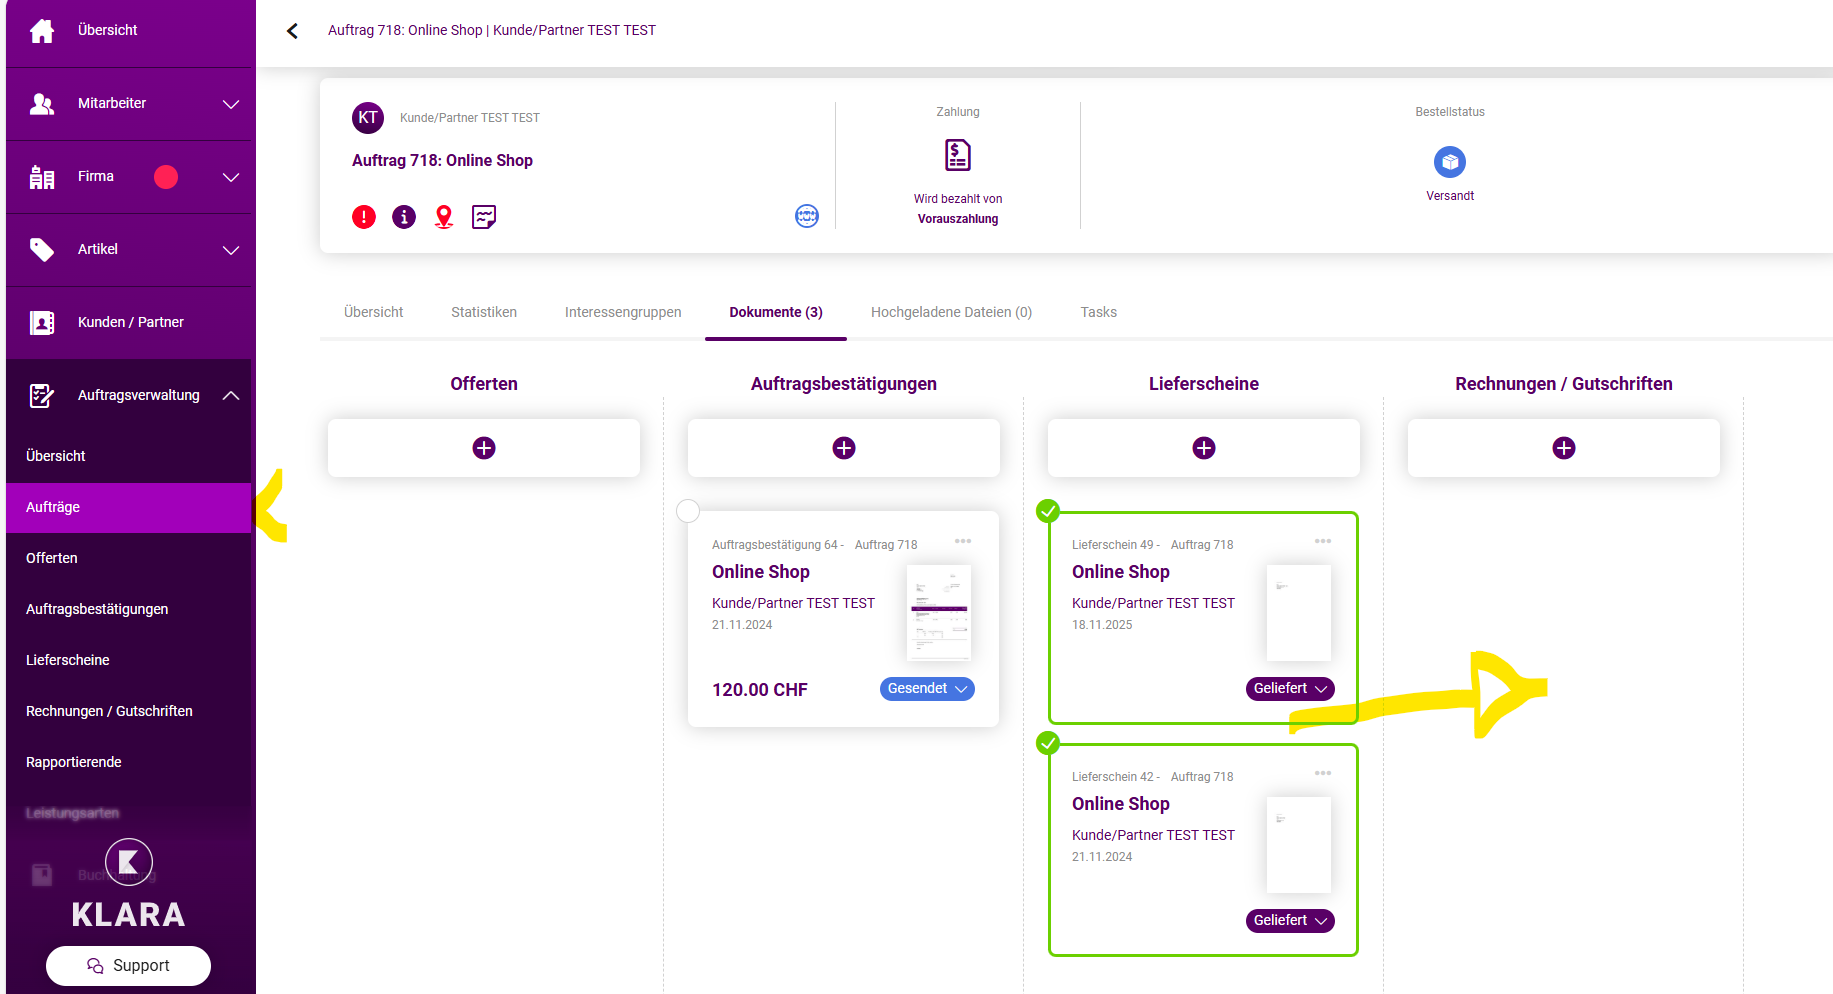Click the blue globe web icon
This screenshot has height=994, width=1833.
(807, 216)
